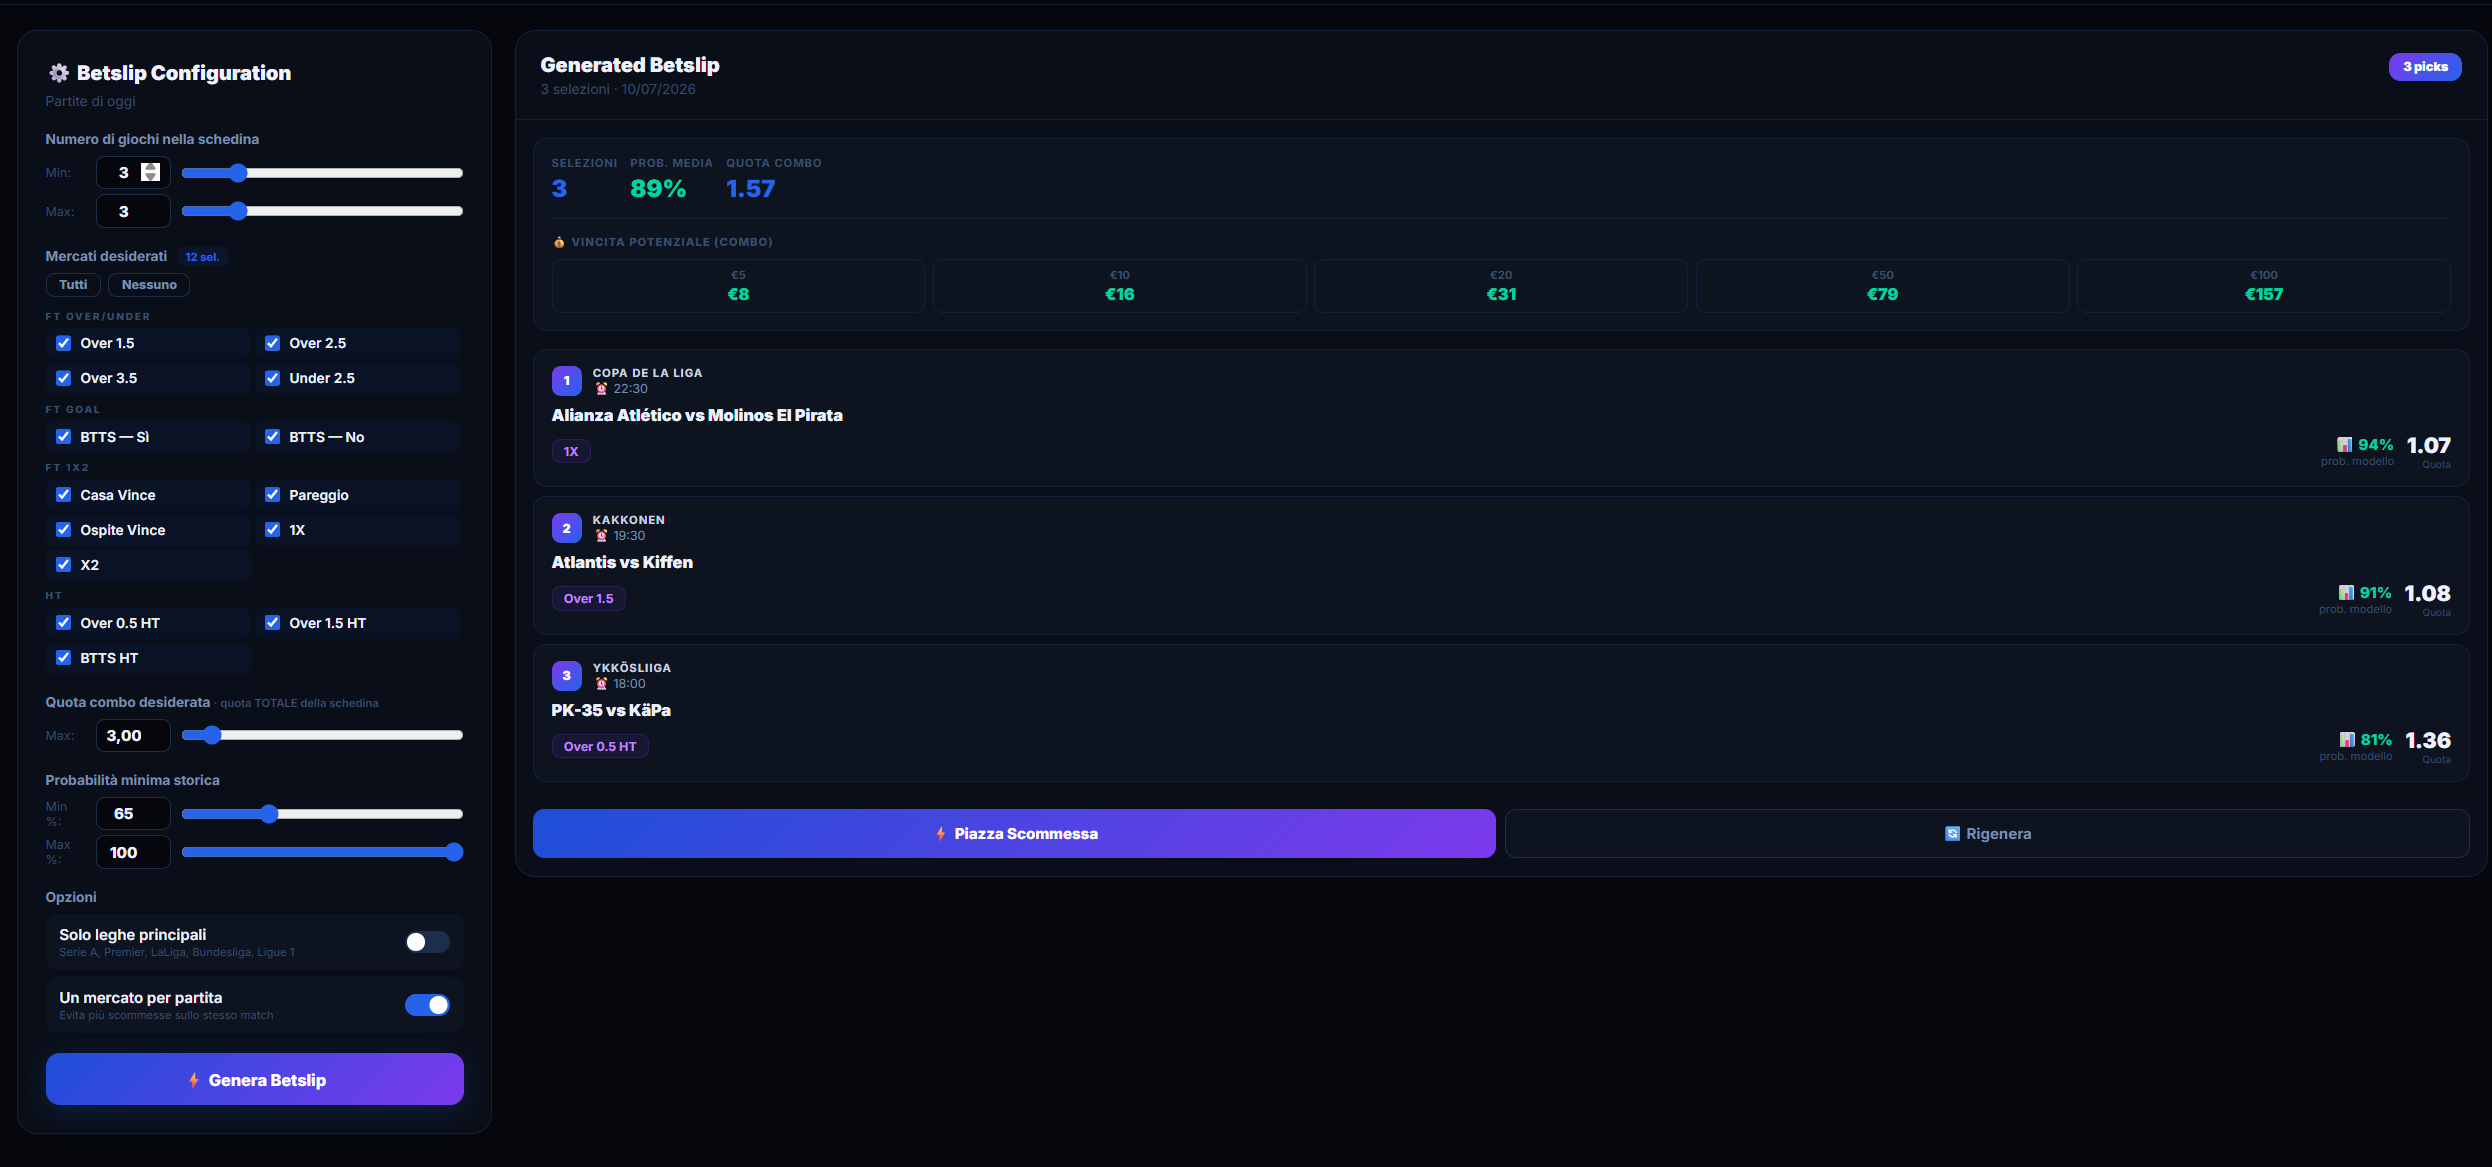Adjust the Min games slider handle
The image size is (2492, 1167).
[237, 173]
